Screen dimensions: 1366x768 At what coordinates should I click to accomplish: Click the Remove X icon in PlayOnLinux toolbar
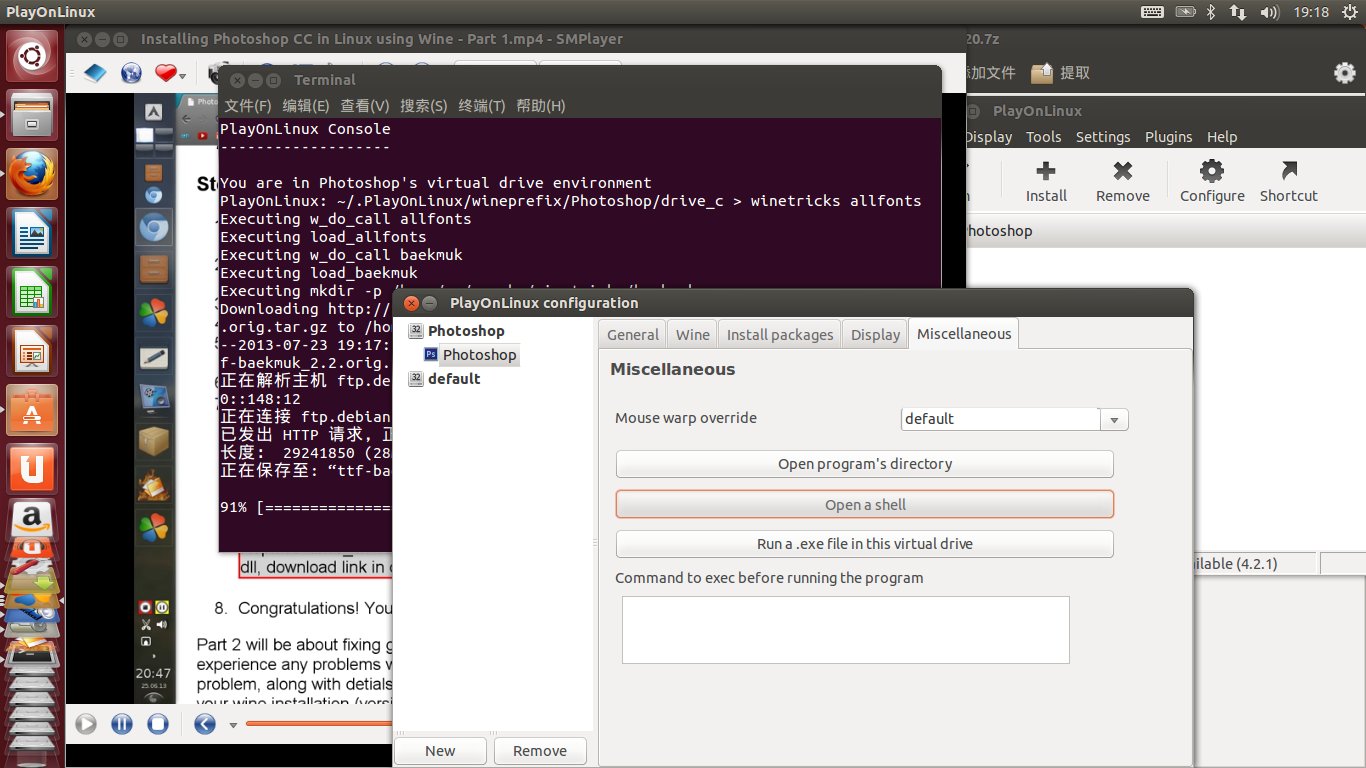coord(1123,171)
